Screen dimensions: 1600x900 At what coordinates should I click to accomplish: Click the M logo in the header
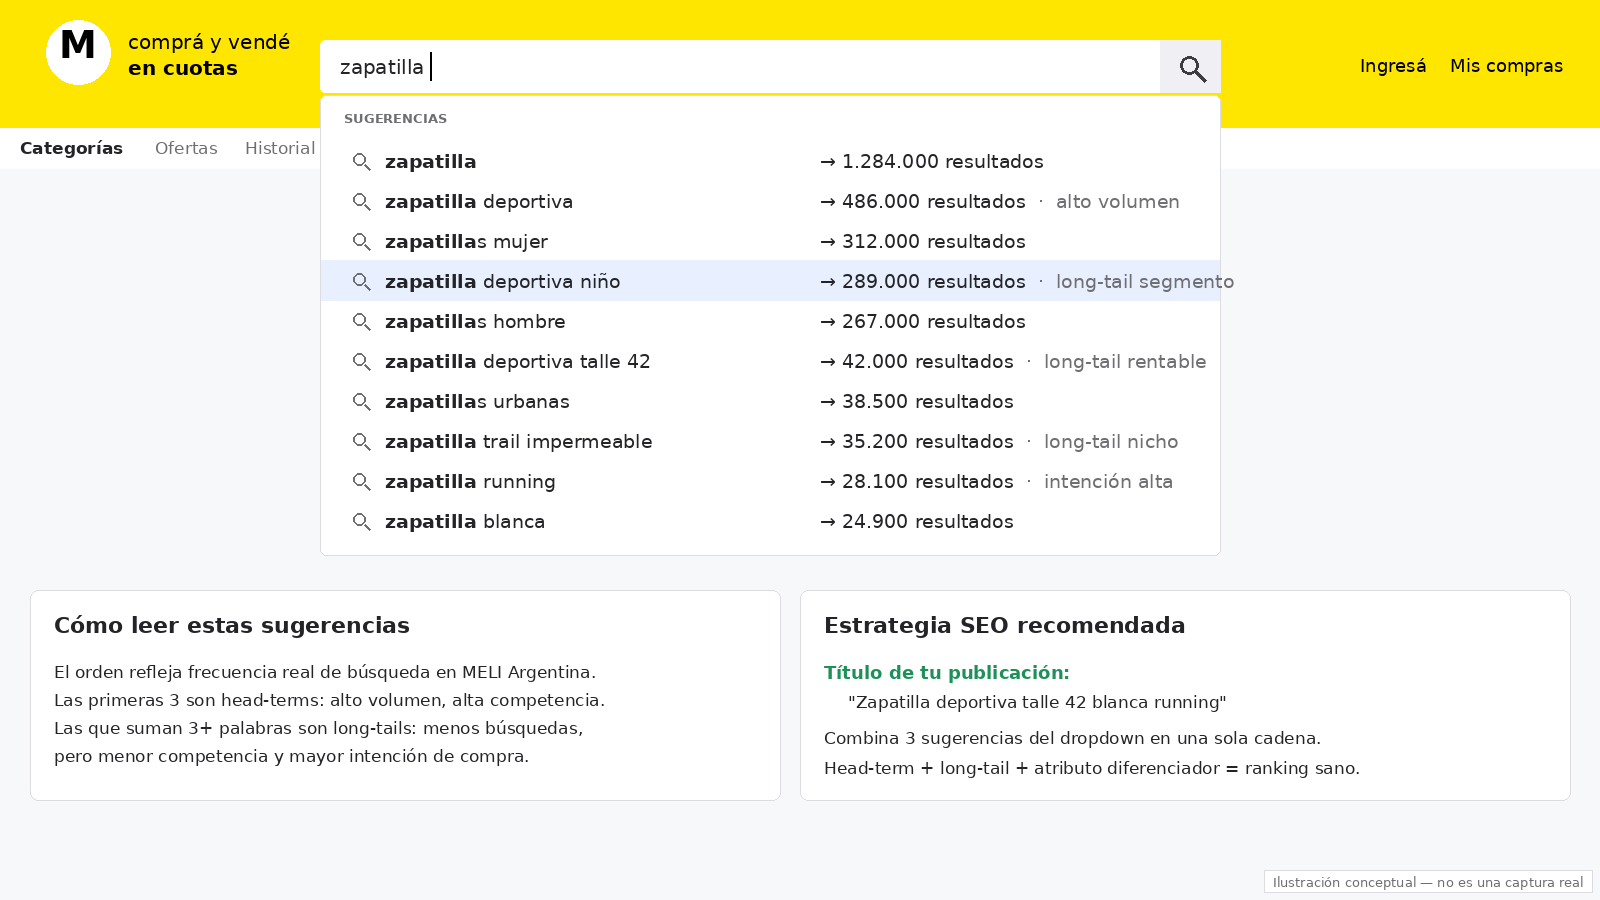point(78,52)
